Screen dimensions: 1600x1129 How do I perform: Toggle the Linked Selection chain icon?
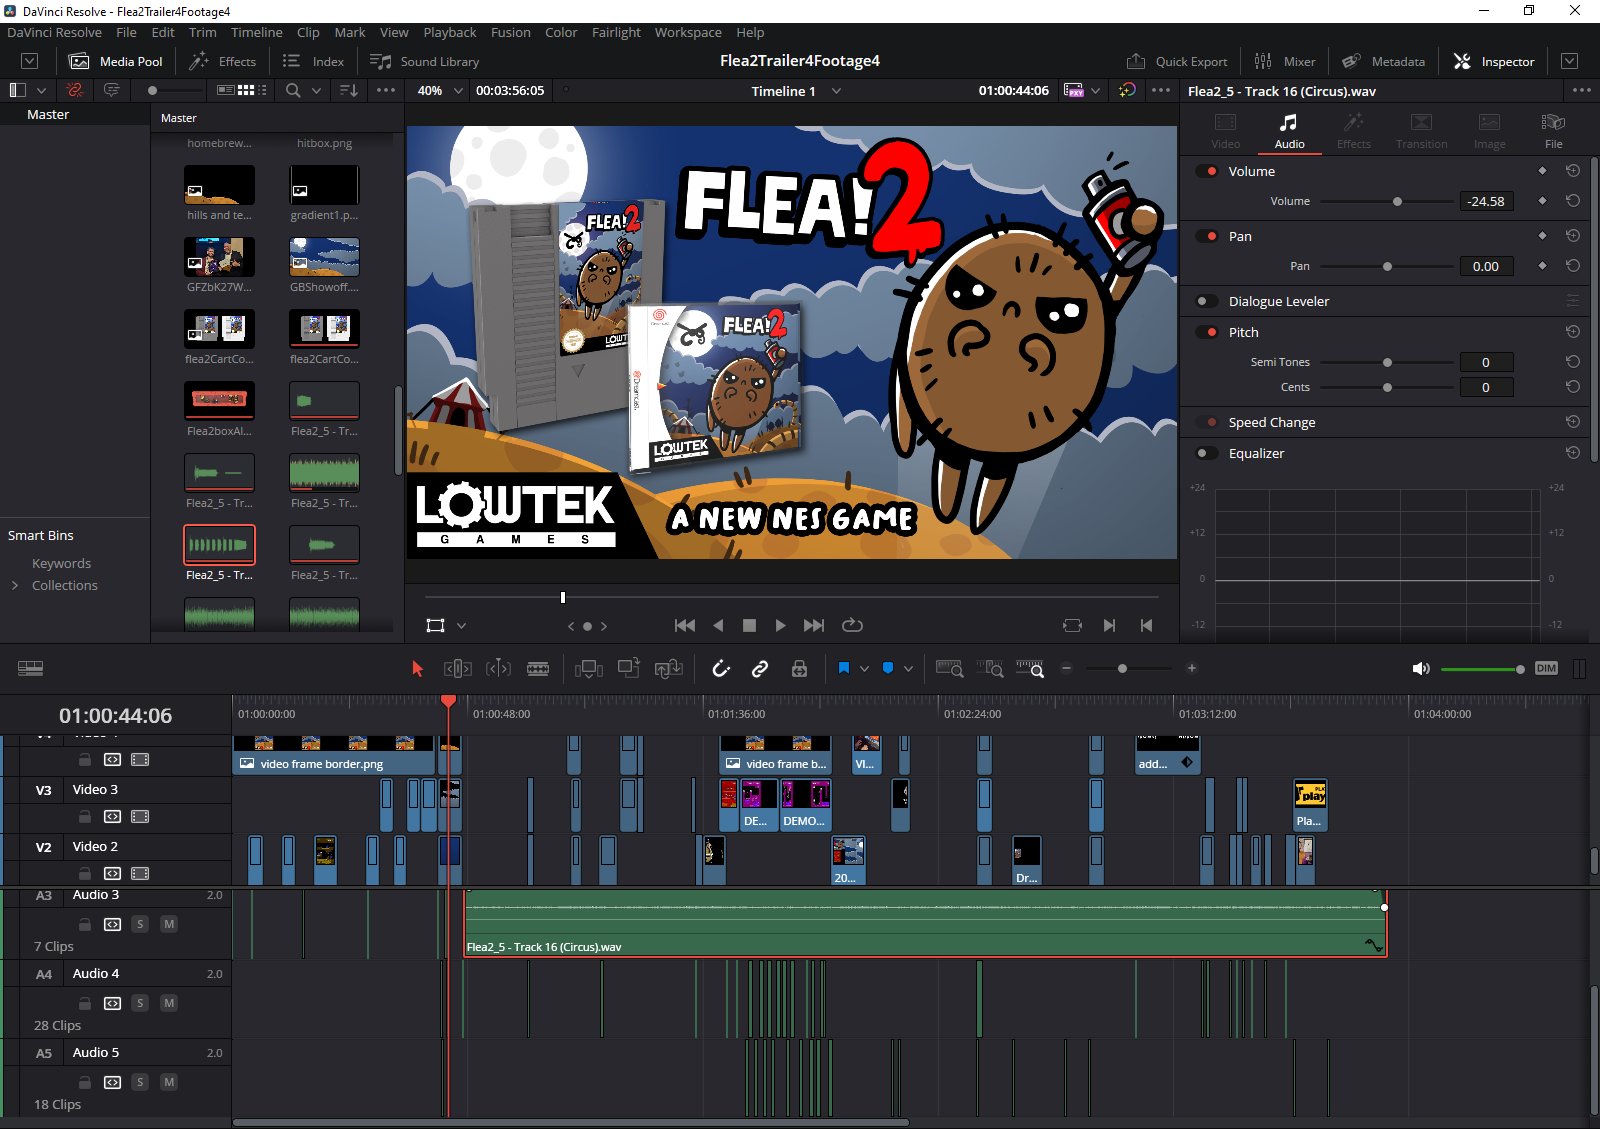click(760, 669)
